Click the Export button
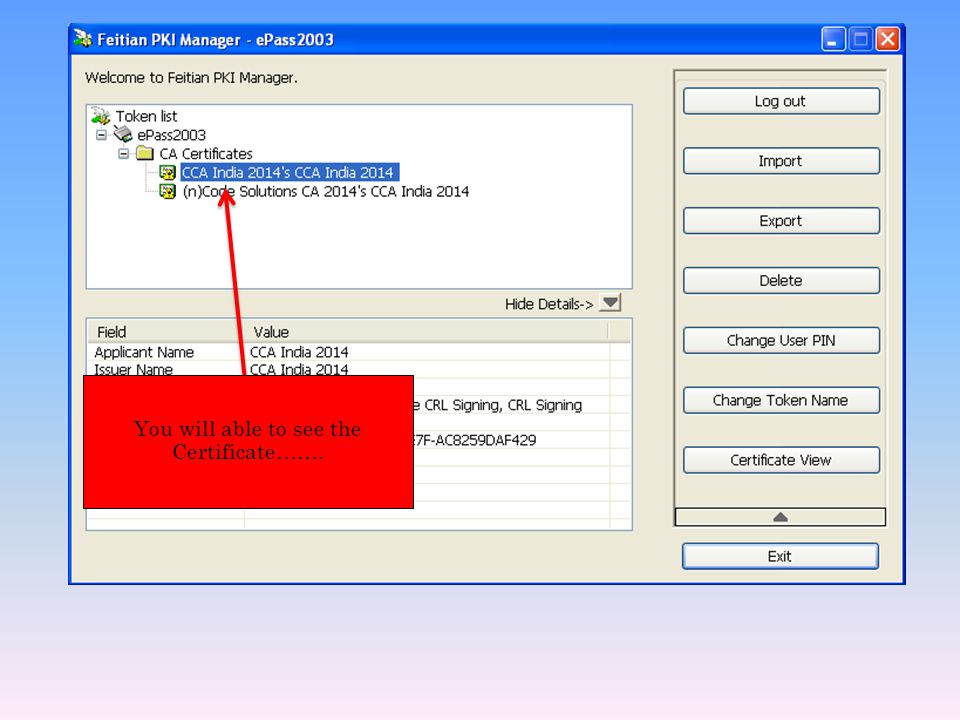 point(781,221)
